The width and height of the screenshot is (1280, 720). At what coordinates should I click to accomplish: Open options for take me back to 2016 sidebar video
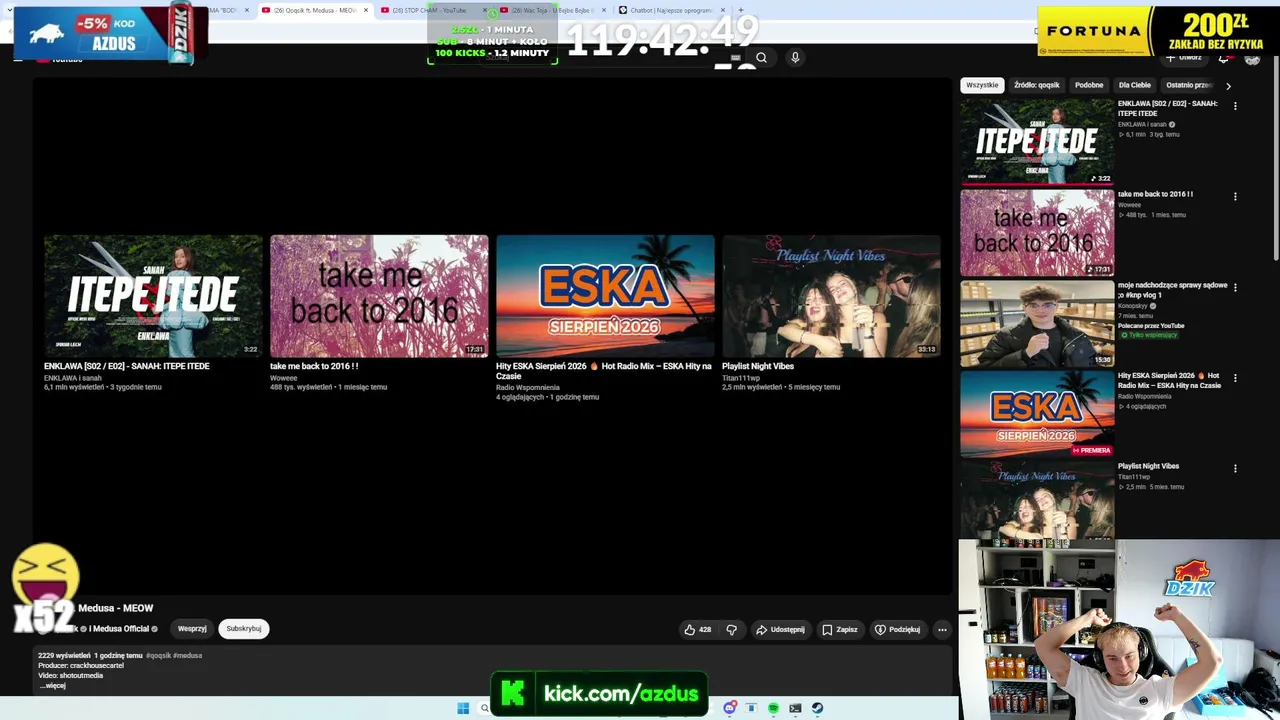(1235, 197)
